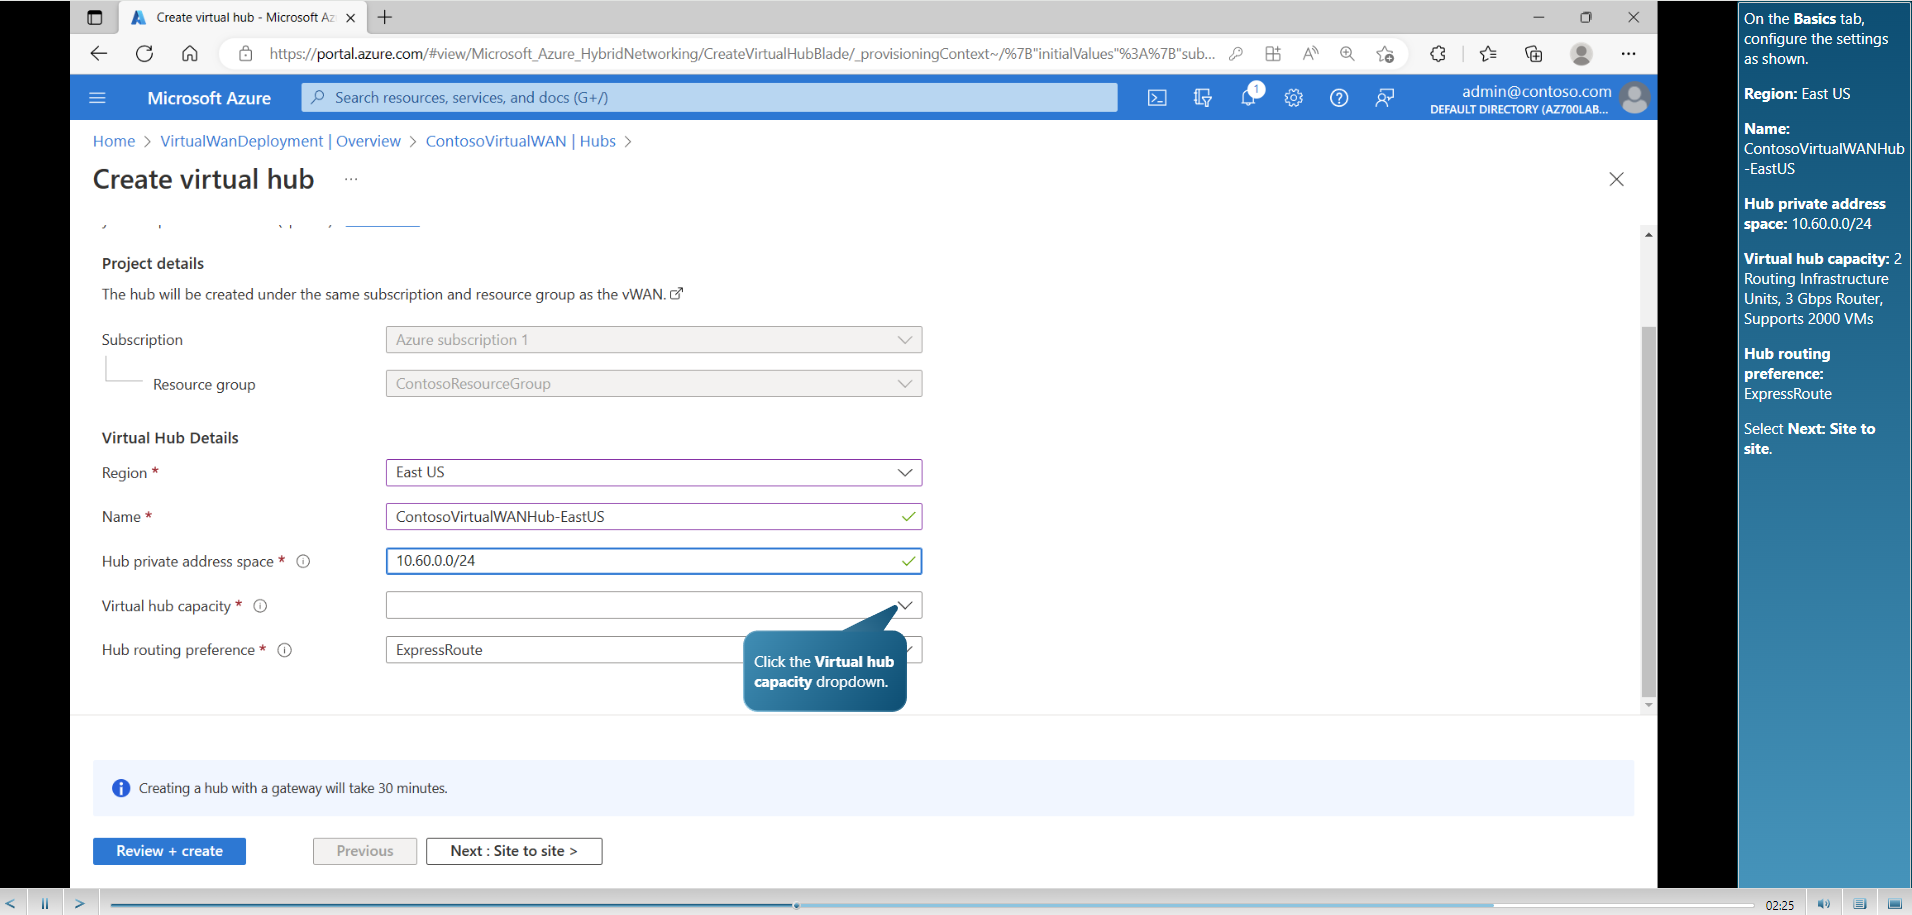The width and height of the screenshot is (1912, 915).
Task: Pause the simulation playback
Action: [x=45, y=903]
